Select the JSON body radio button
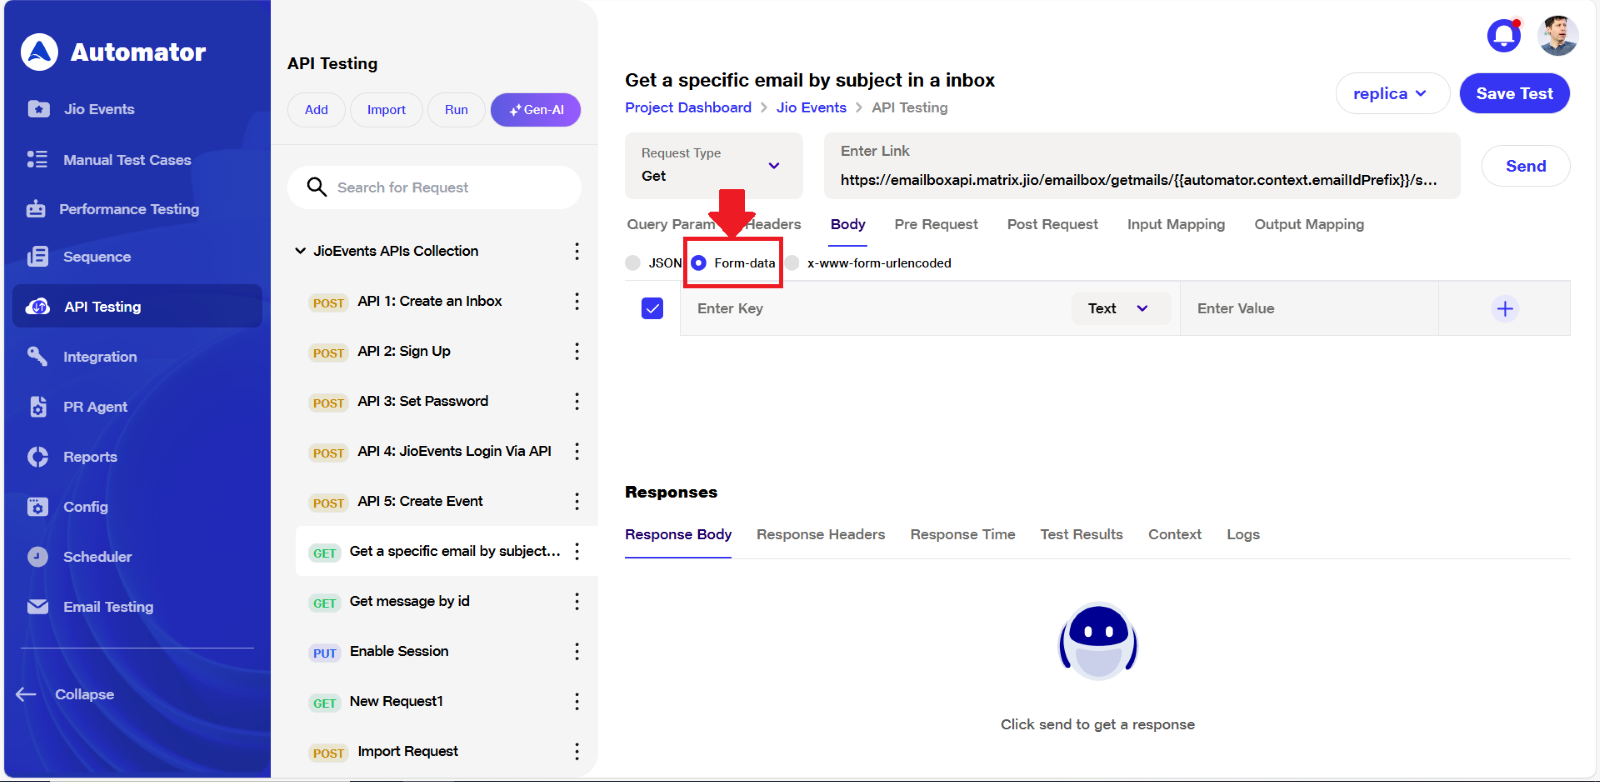 [633, 263]
